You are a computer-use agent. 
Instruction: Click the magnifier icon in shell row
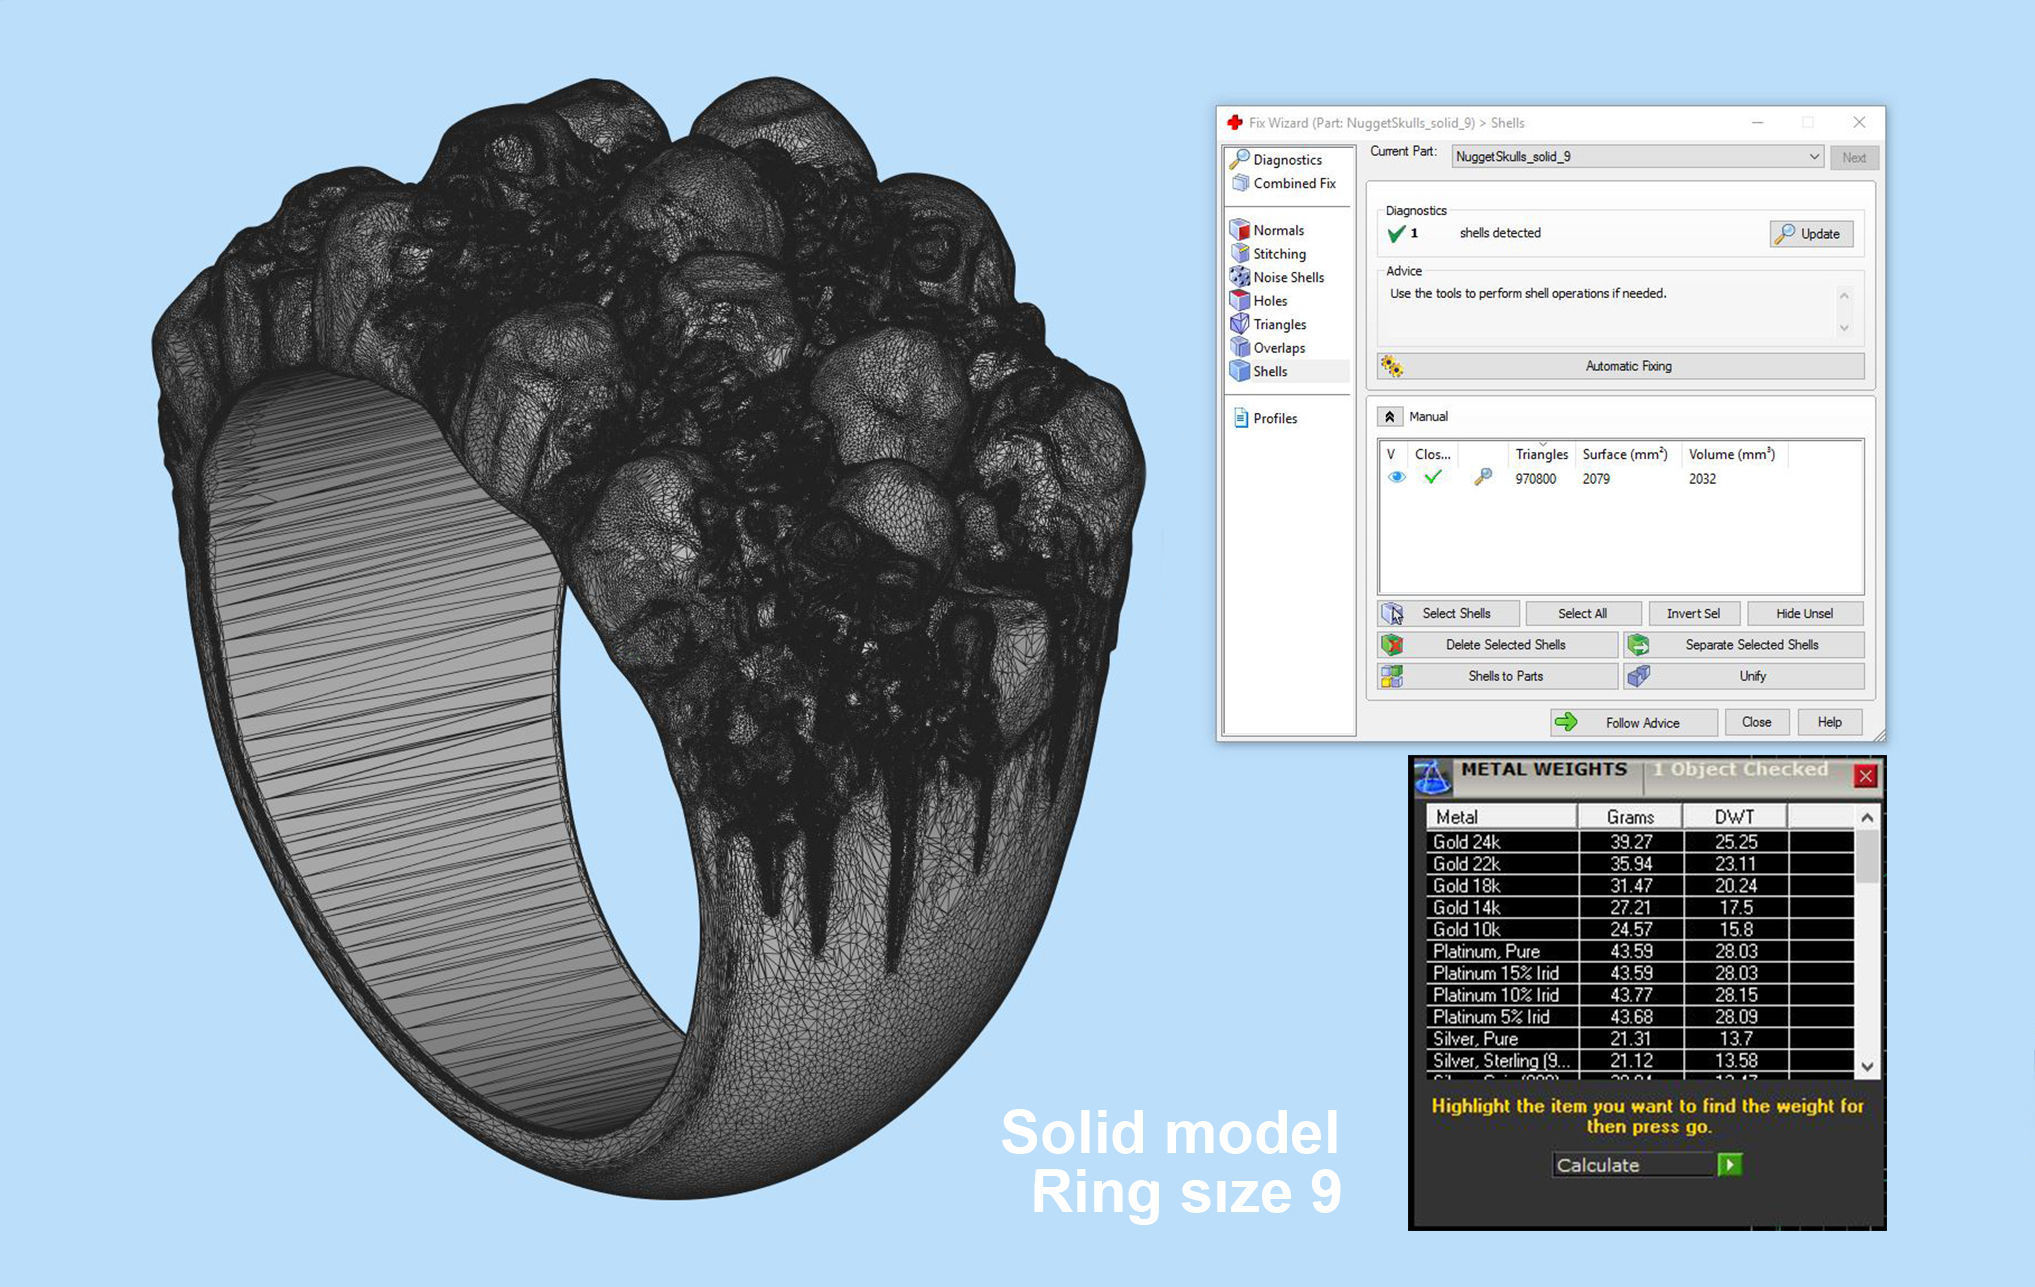pos(1483,478)
